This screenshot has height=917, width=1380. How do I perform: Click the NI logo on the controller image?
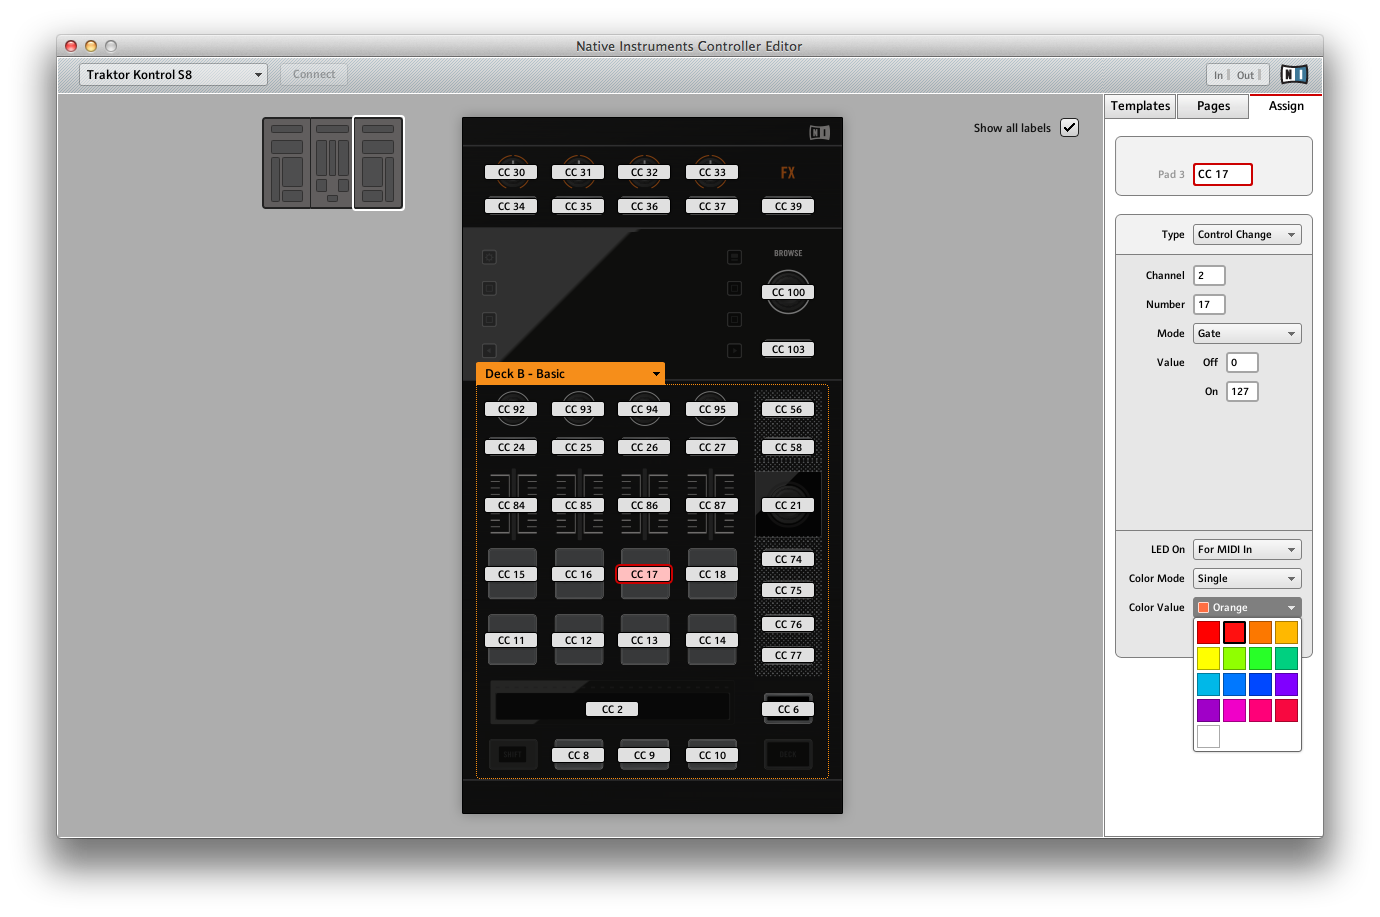819,132
